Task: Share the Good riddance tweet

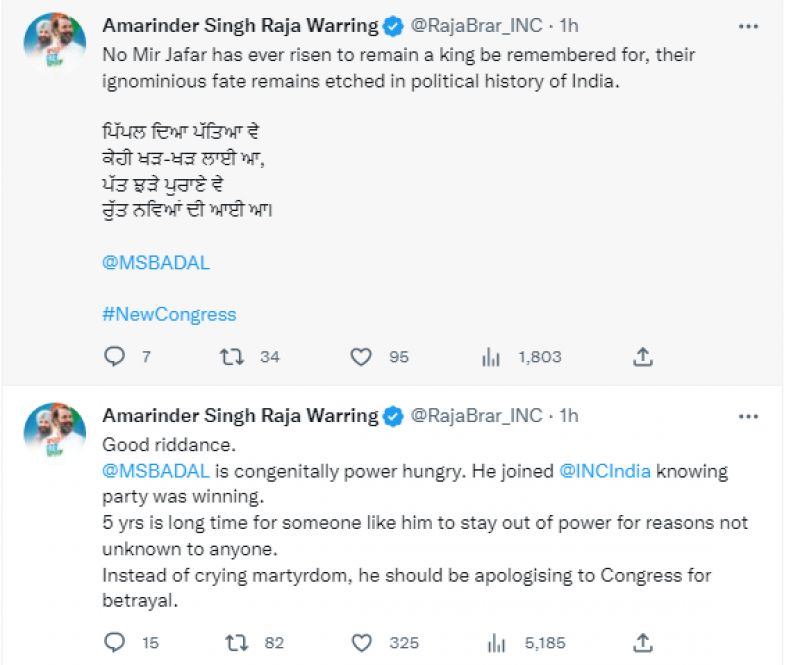Action: click(x=644, y=642)
